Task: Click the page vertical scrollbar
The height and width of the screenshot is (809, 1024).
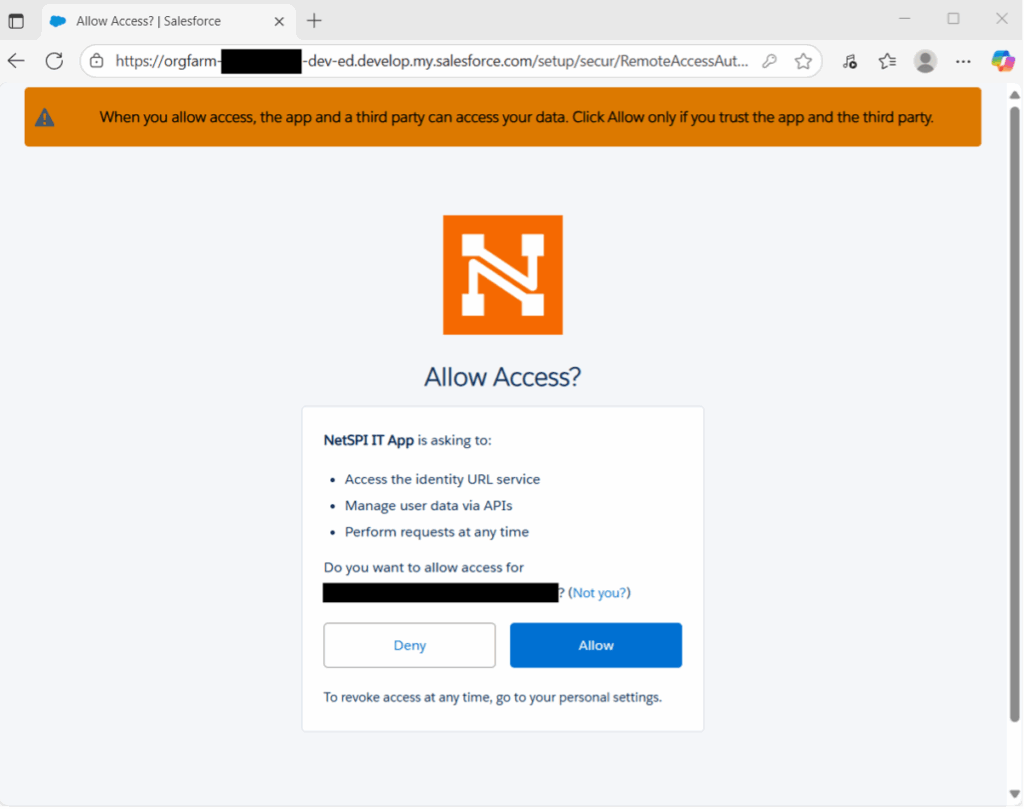Action: [1015, 400]
